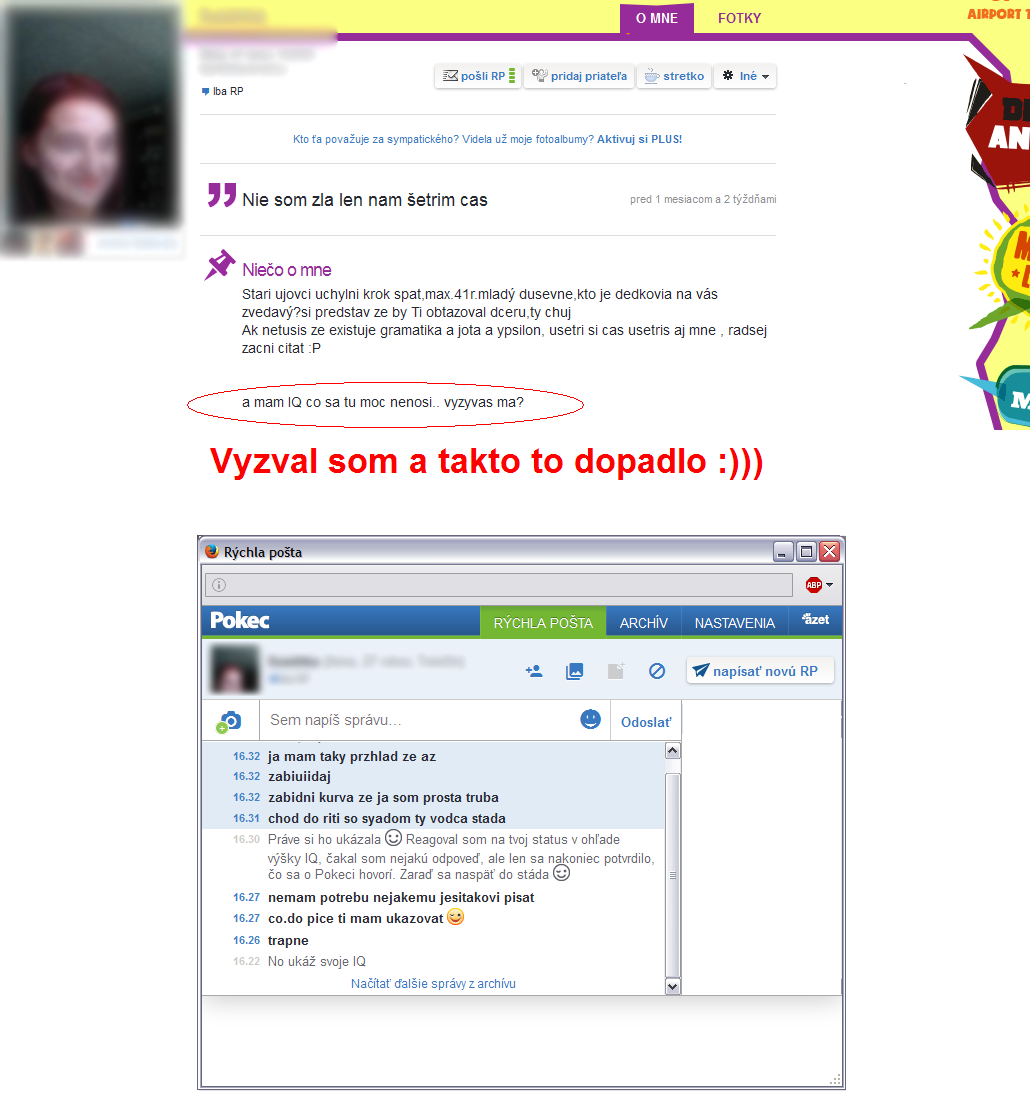Screen dimensions: 1030x1093
Task: Click the Odoslať send button
Action: (646, 722)
